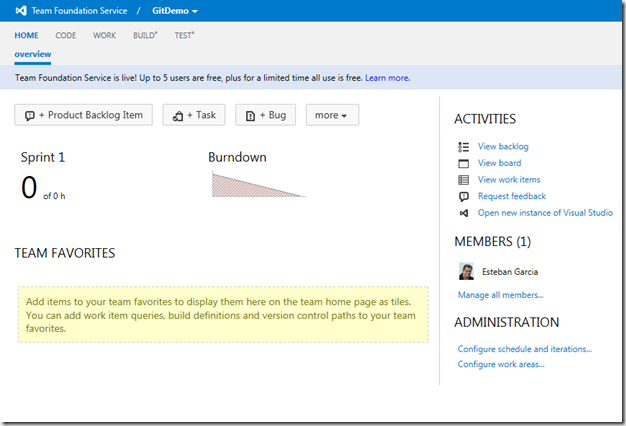Image resolution: width=626 pixels, height=426 pixels.
Task: Click the Burndown chart
Action: click(x=258, y=184)
